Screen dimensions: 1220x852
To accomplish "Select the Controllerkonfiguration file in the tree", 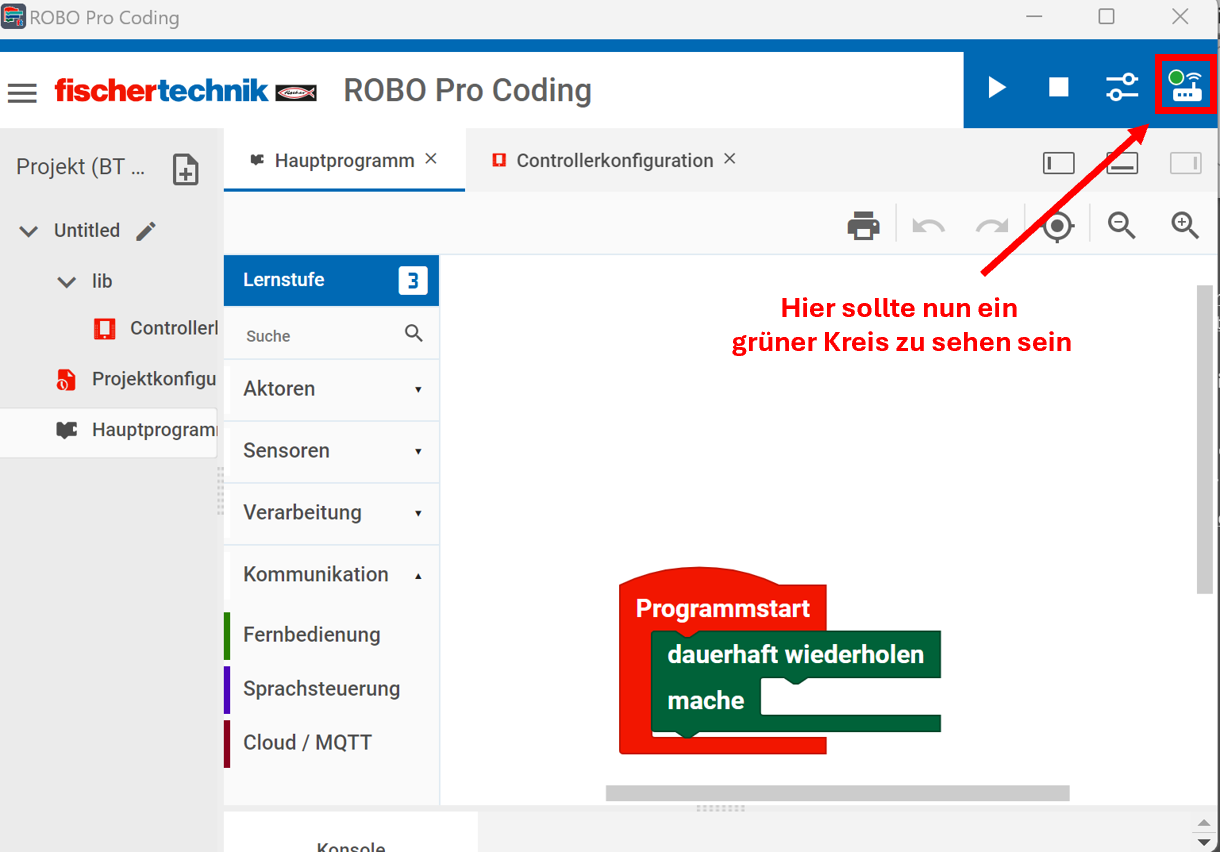I will [155, 328].
